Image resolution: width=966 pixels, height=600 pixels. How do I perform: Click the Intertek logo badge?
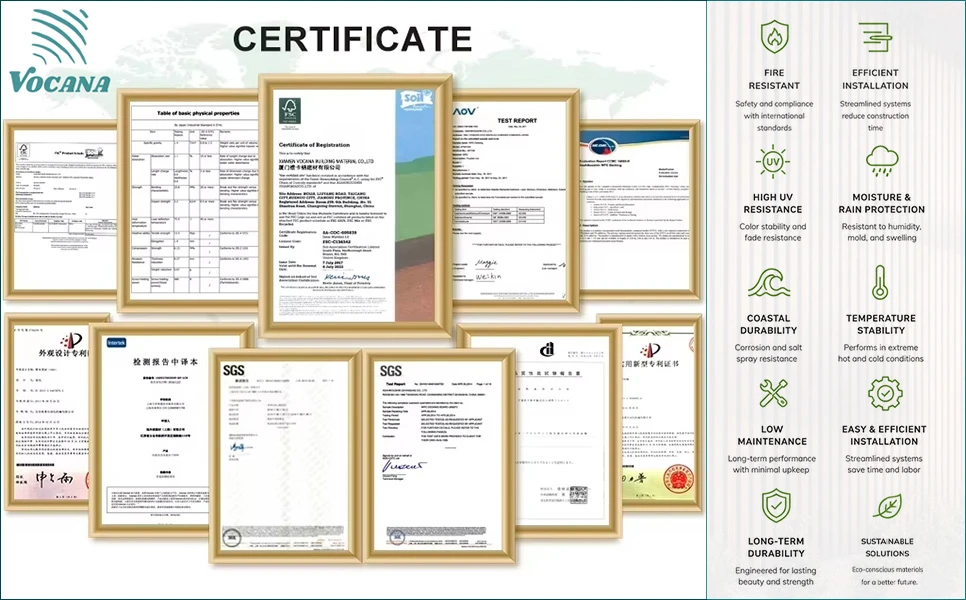(116, 343)
